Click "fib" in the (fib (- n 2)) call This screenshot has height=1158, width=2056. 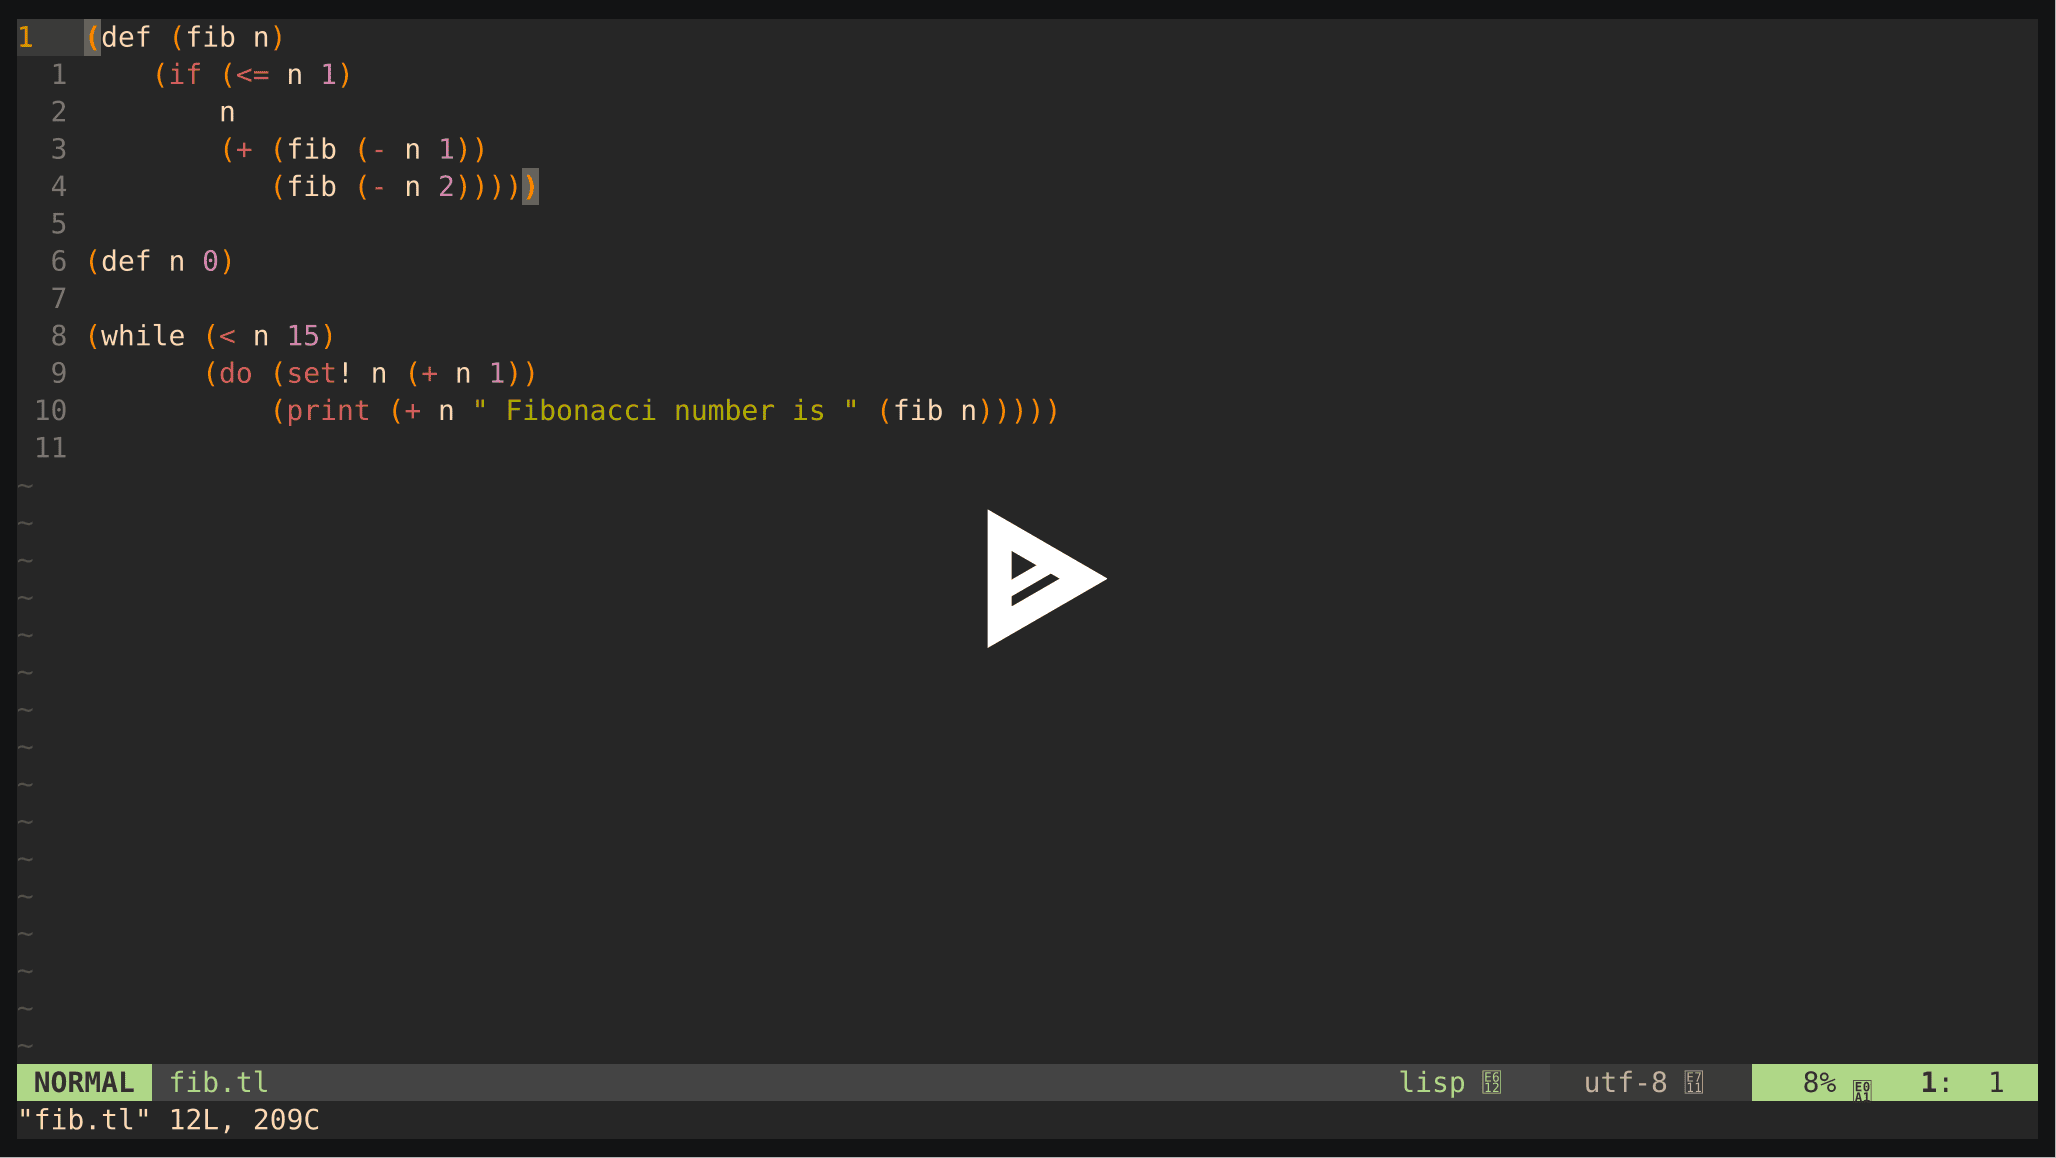[x=312, y=186]
